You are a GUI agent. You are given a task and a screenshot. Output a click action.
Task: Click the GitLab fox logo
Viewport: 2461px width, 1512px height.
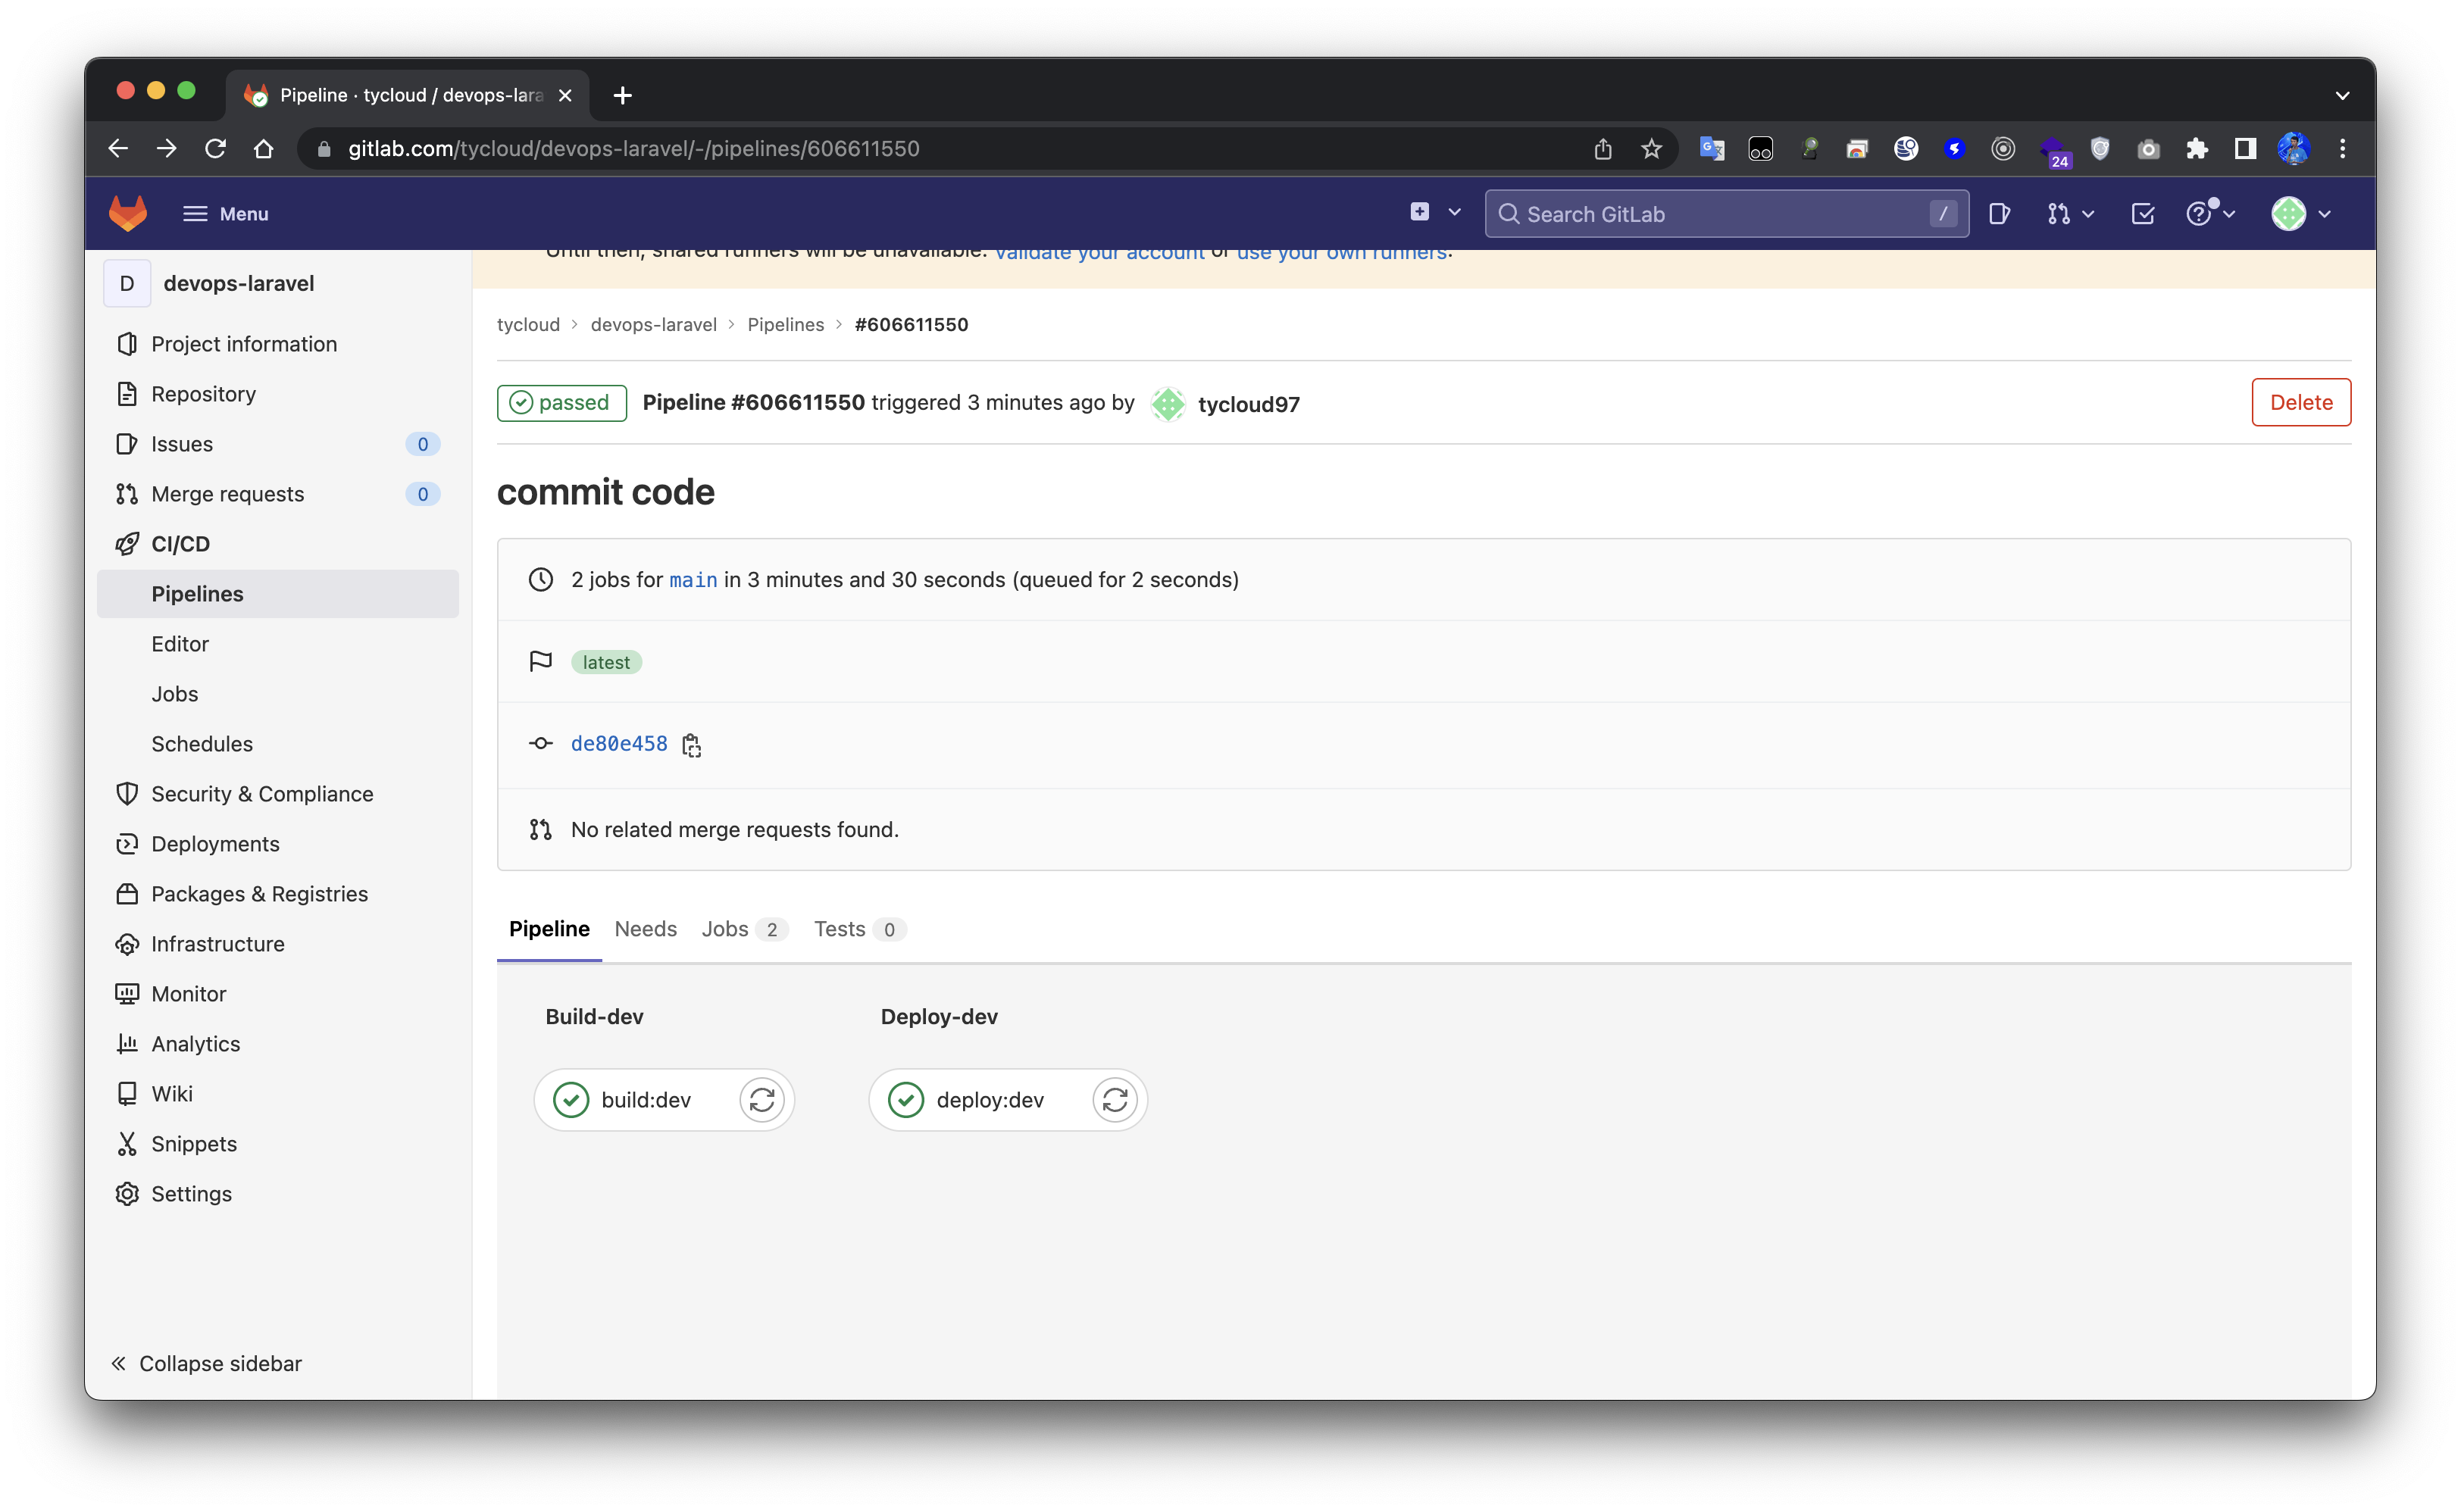(x=128, y=213)
